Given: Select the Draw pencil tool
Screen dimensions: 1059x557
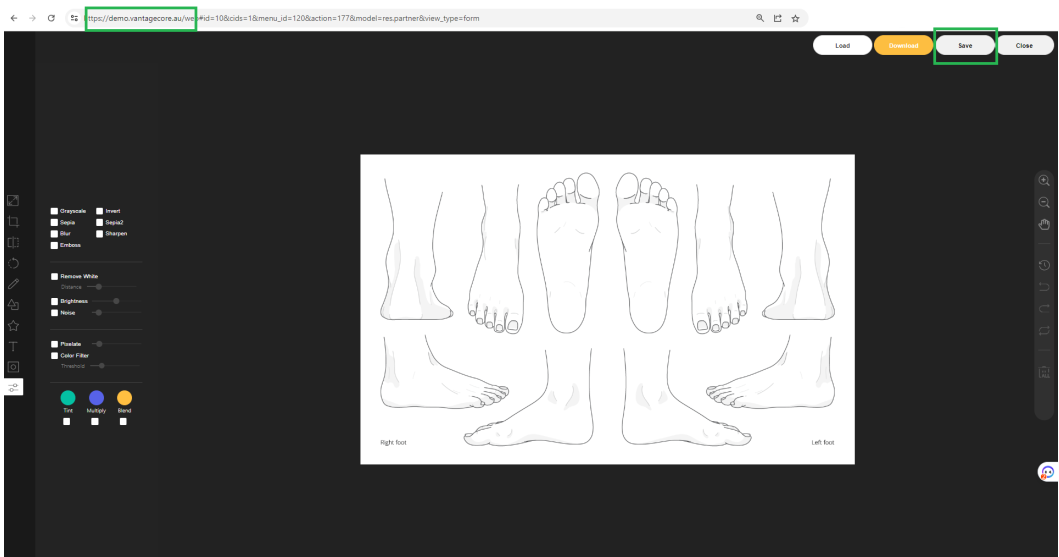Looking at the screenshot, I should [x=14, y=284].
